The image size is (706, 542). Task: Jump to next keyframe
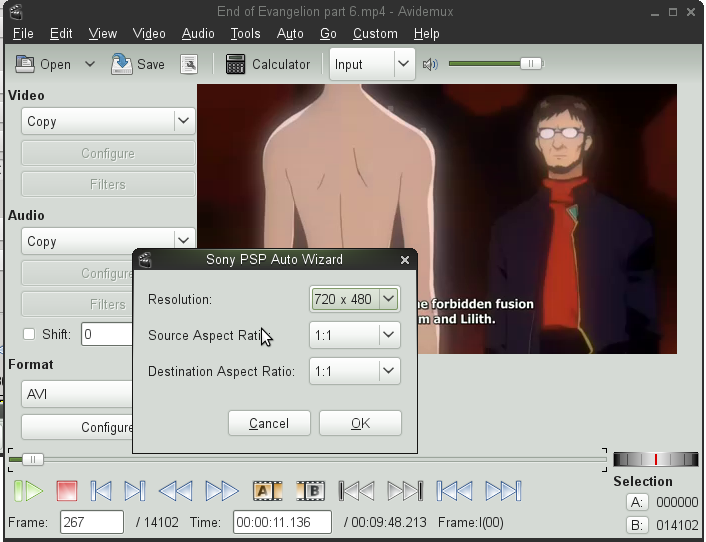pos(222,491)
